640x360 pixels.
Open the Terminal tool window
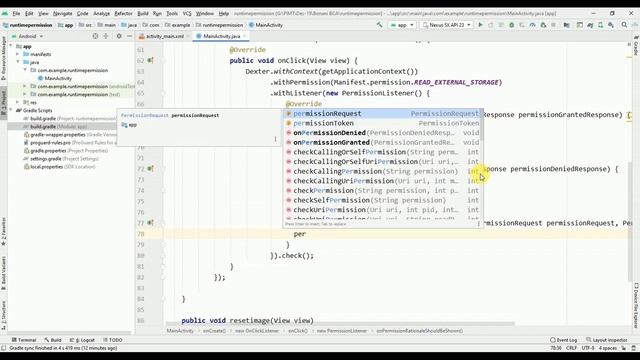(24, 340)
